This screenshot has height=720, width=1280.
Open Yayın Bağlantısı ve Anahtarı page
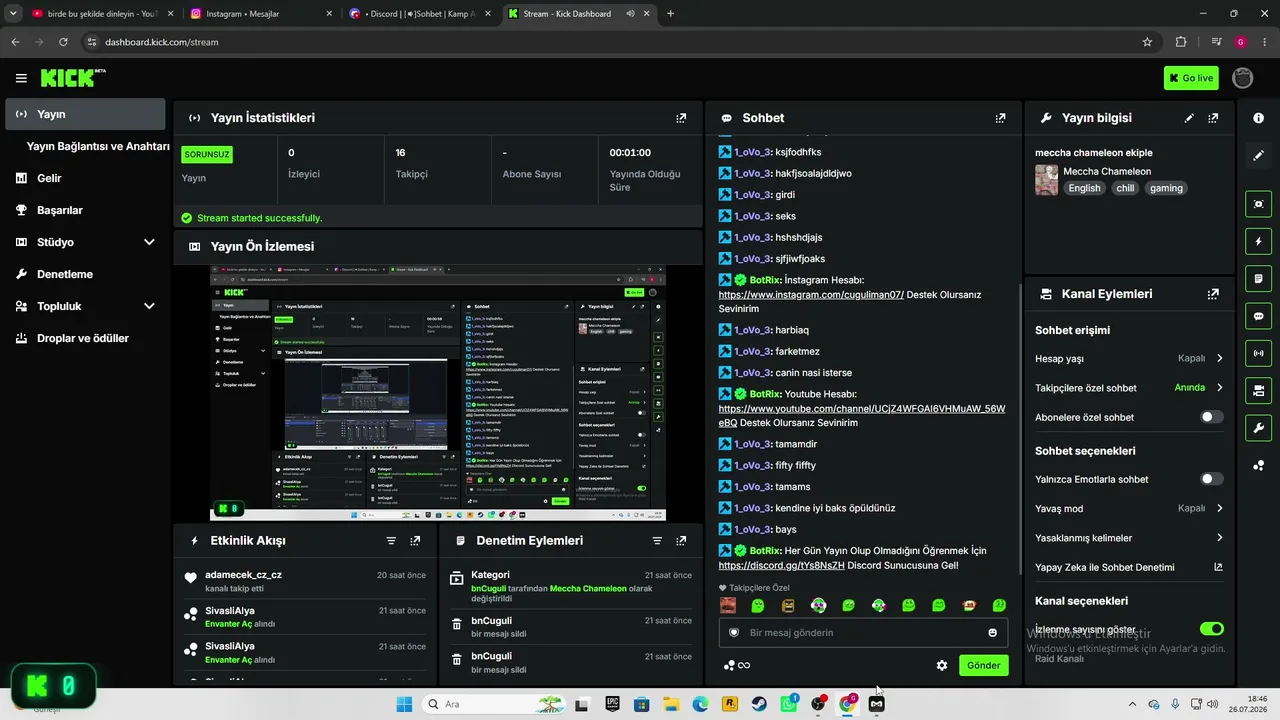[98, 146]
